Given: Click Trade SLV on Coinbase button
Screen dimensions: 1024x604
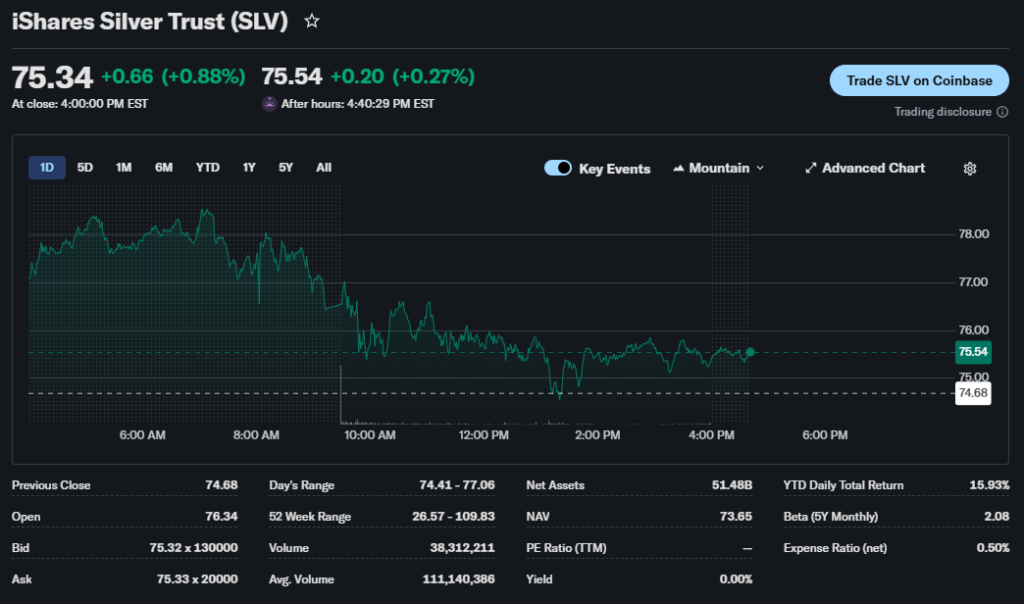Looking at the screenshot, I should coord(919,81).
